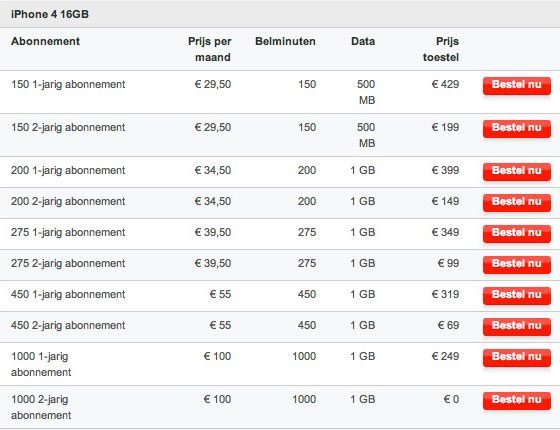Image resolution: width=560 pixels, height=430 pixels.
Task: Click € 29,50 in the 150 1-jarig row
Action: (213, 85)
